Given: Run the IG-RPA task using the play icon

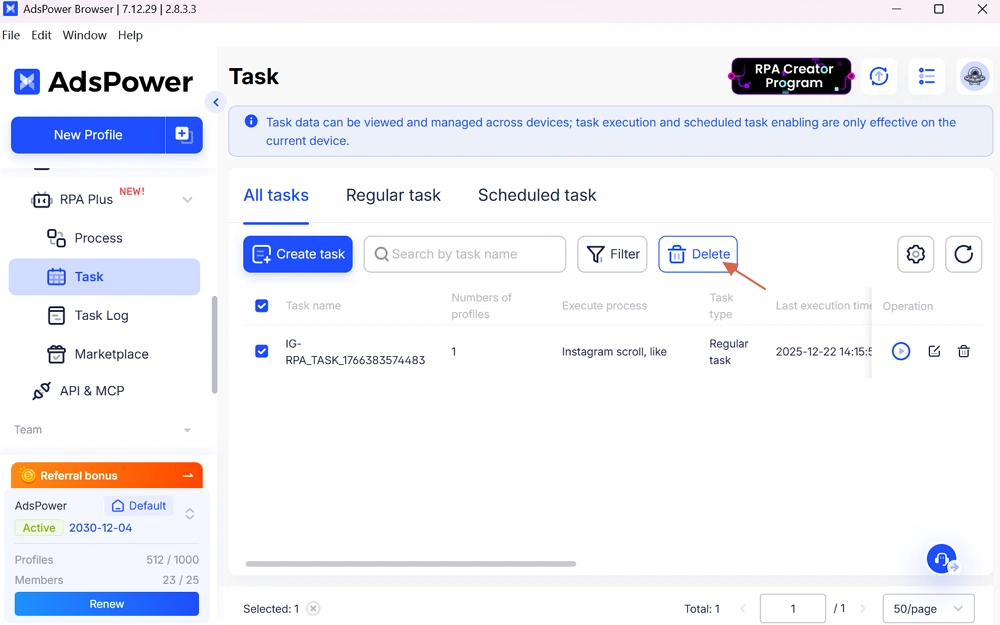Looking at the screenshot, I should 900,351.
